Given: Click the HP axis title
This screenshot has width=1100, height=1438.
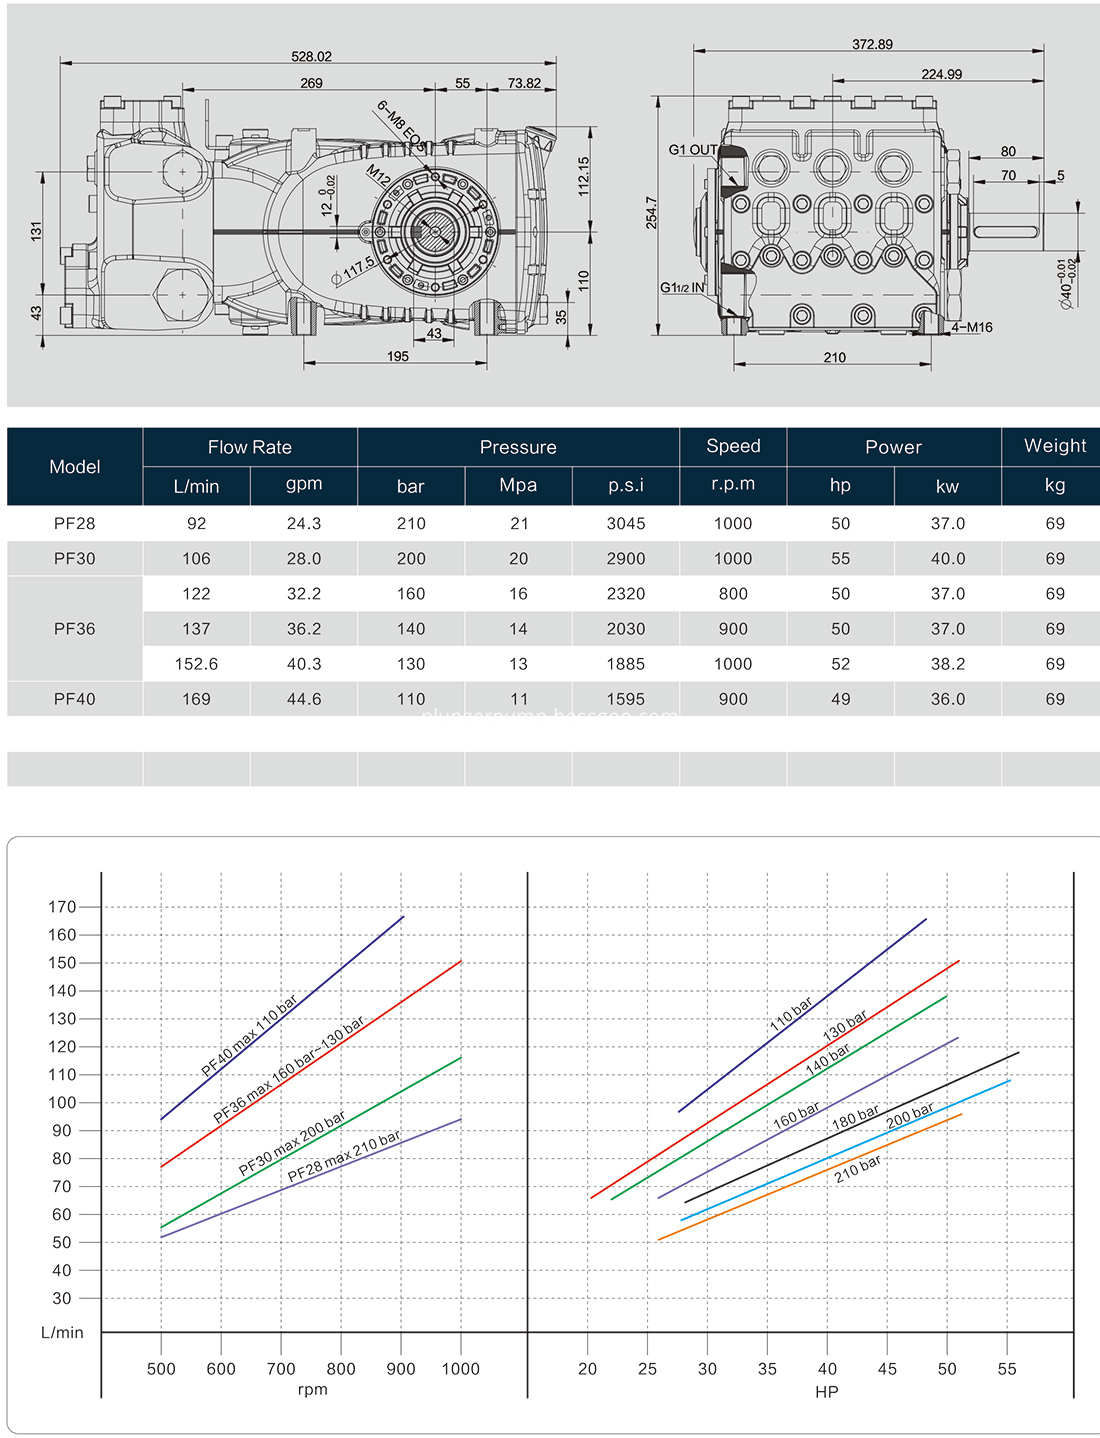Looking at the screenshot, I should [x=827, y=1392].
